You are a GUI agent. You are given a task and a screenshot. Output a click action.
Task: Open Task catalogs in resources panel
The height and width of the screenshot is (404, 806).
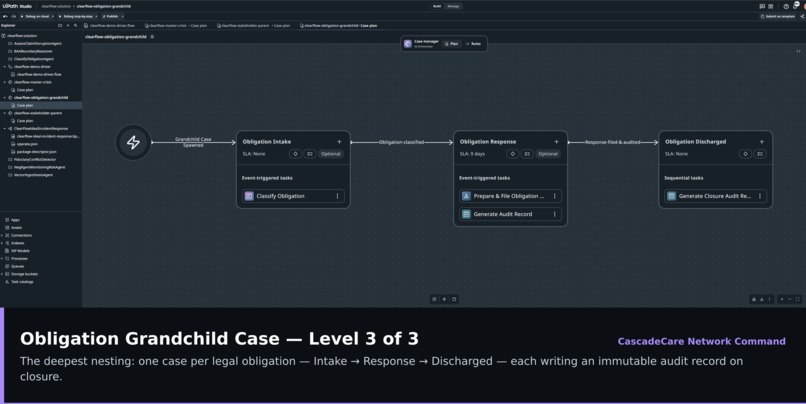(22, 282)
